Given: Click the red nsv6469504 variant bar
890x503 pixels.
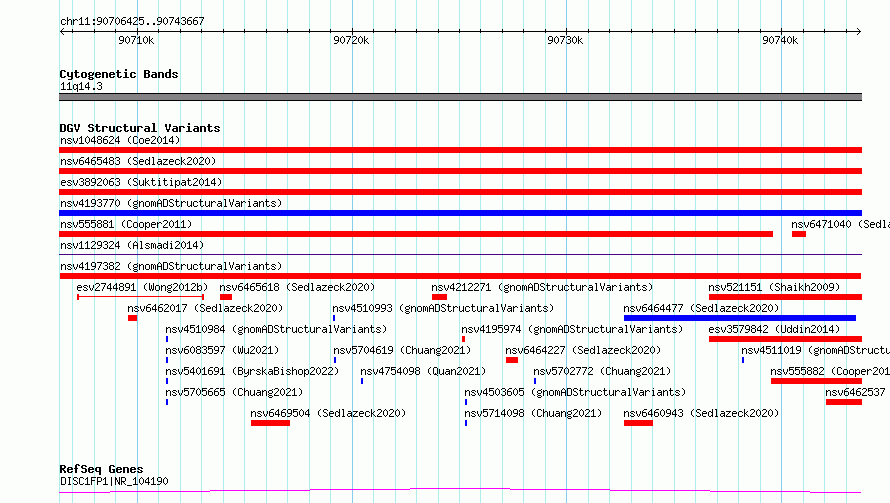Looking at the screenshot, I should tap(270, 423).
